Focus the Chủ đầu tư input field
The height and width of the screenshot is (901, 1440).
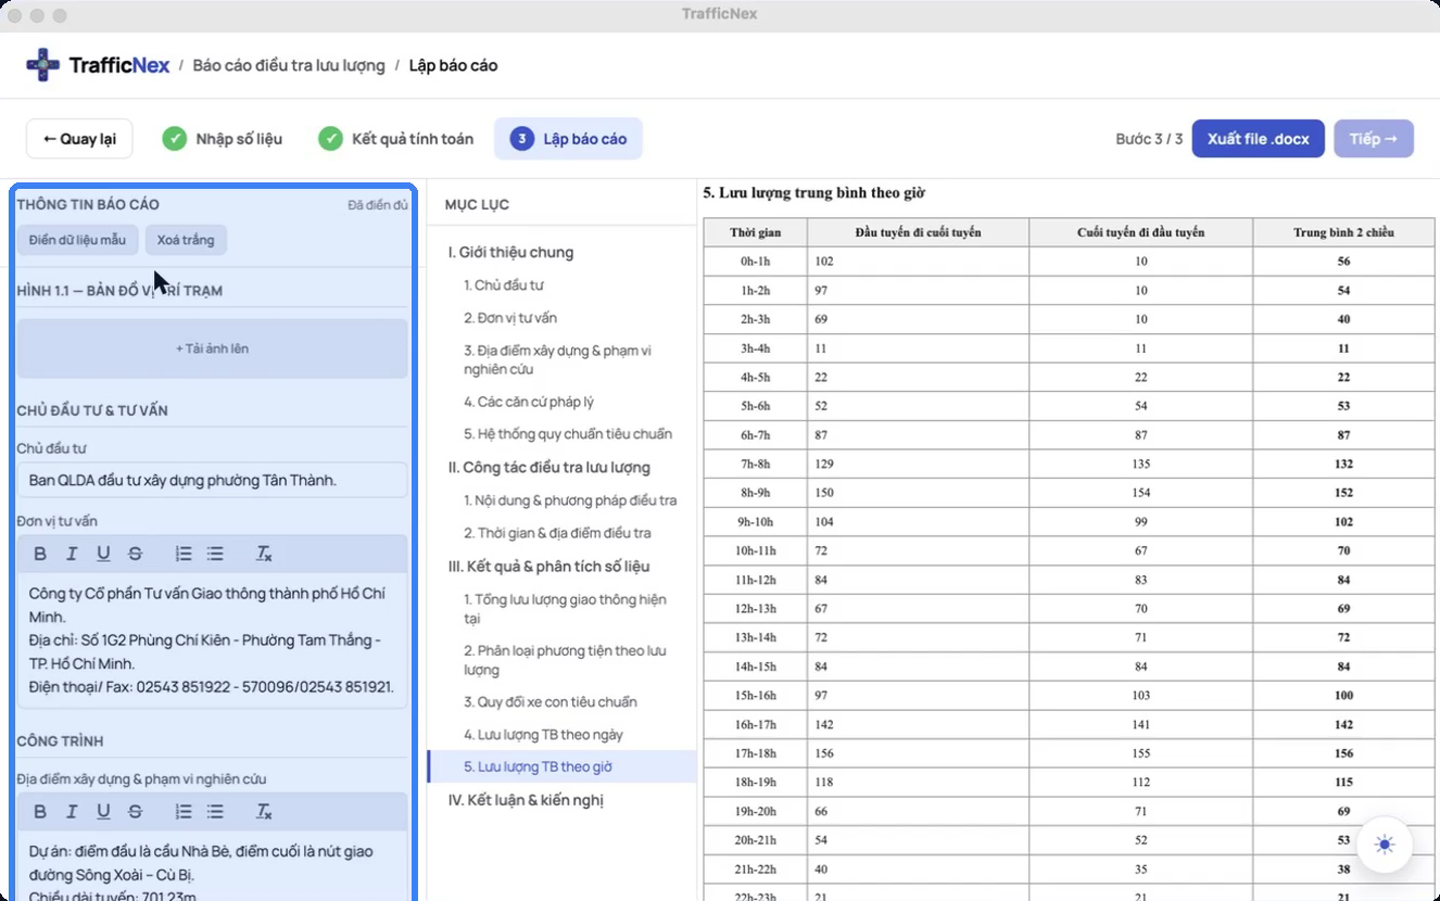pos(212,480)
